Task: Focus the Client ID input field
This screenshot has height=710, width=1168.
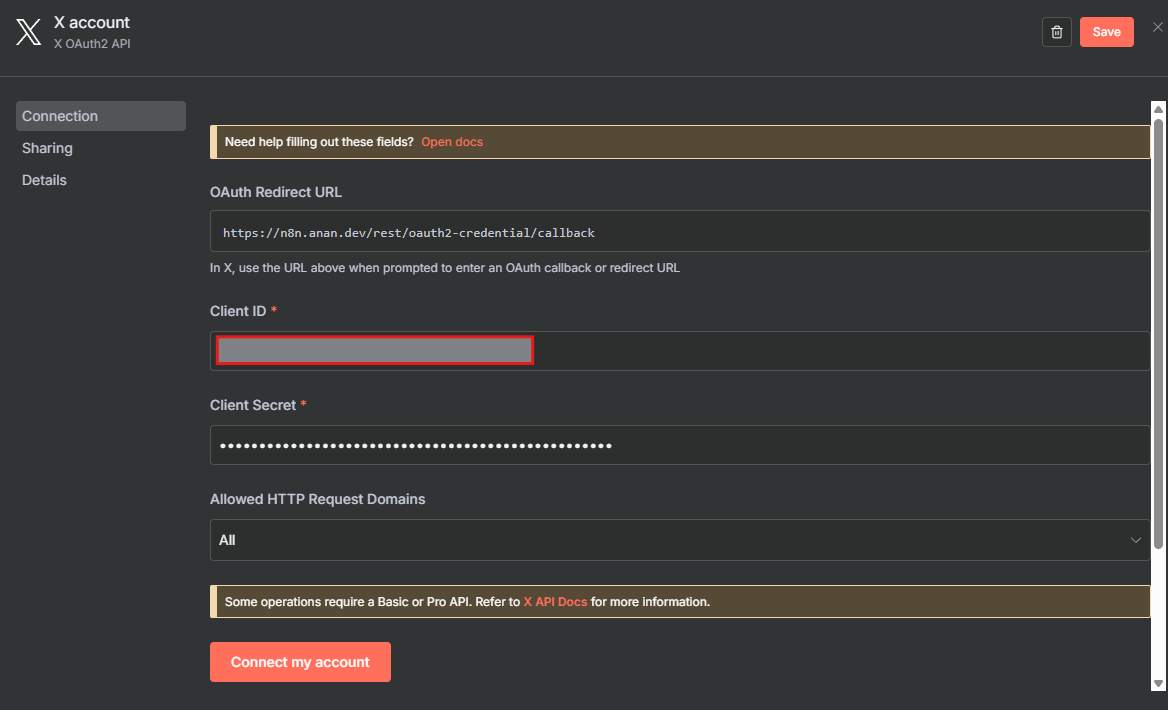Action: 840,351
